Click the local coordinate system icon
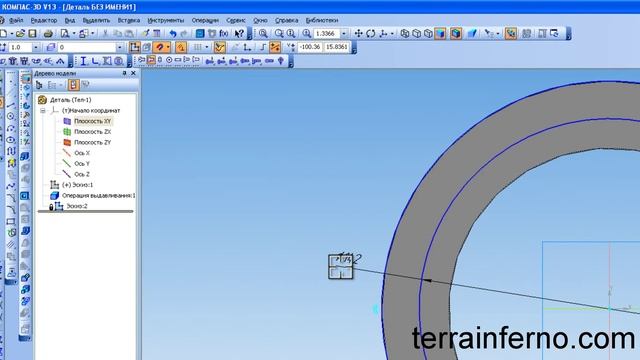This screenshot has height=360, width=640. point(247,47)
